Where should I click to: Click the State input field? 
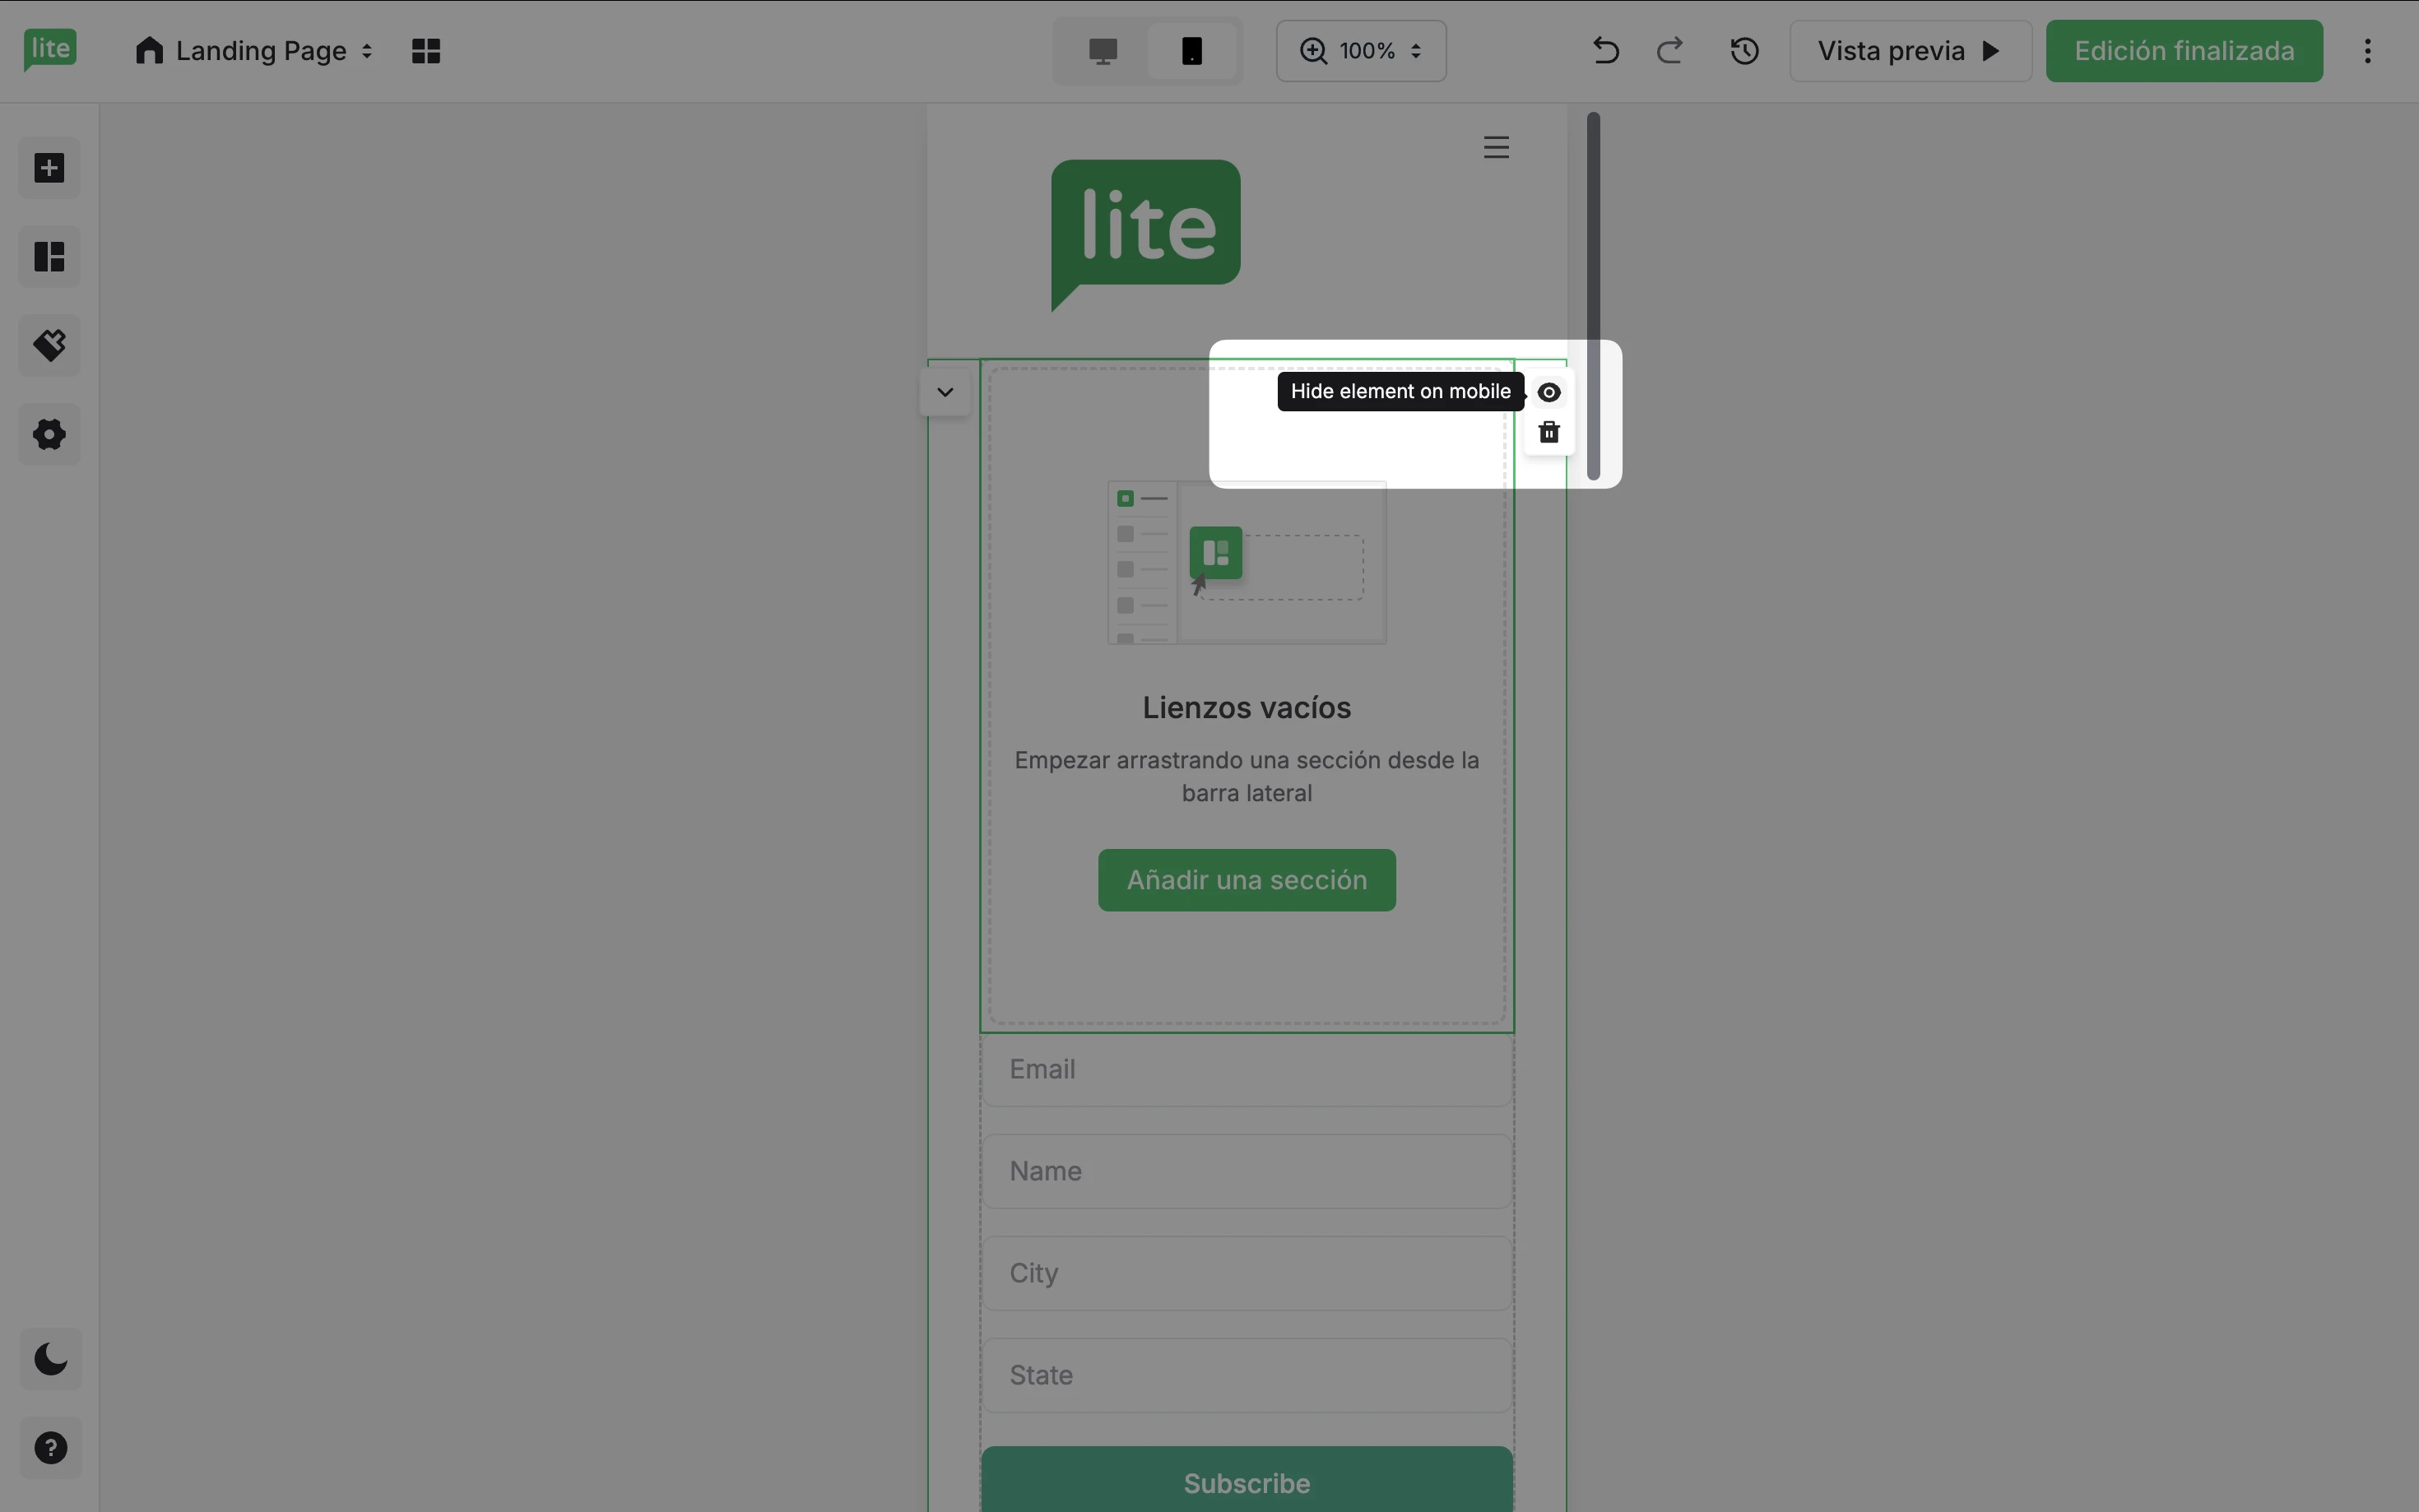point(1246,1375)
